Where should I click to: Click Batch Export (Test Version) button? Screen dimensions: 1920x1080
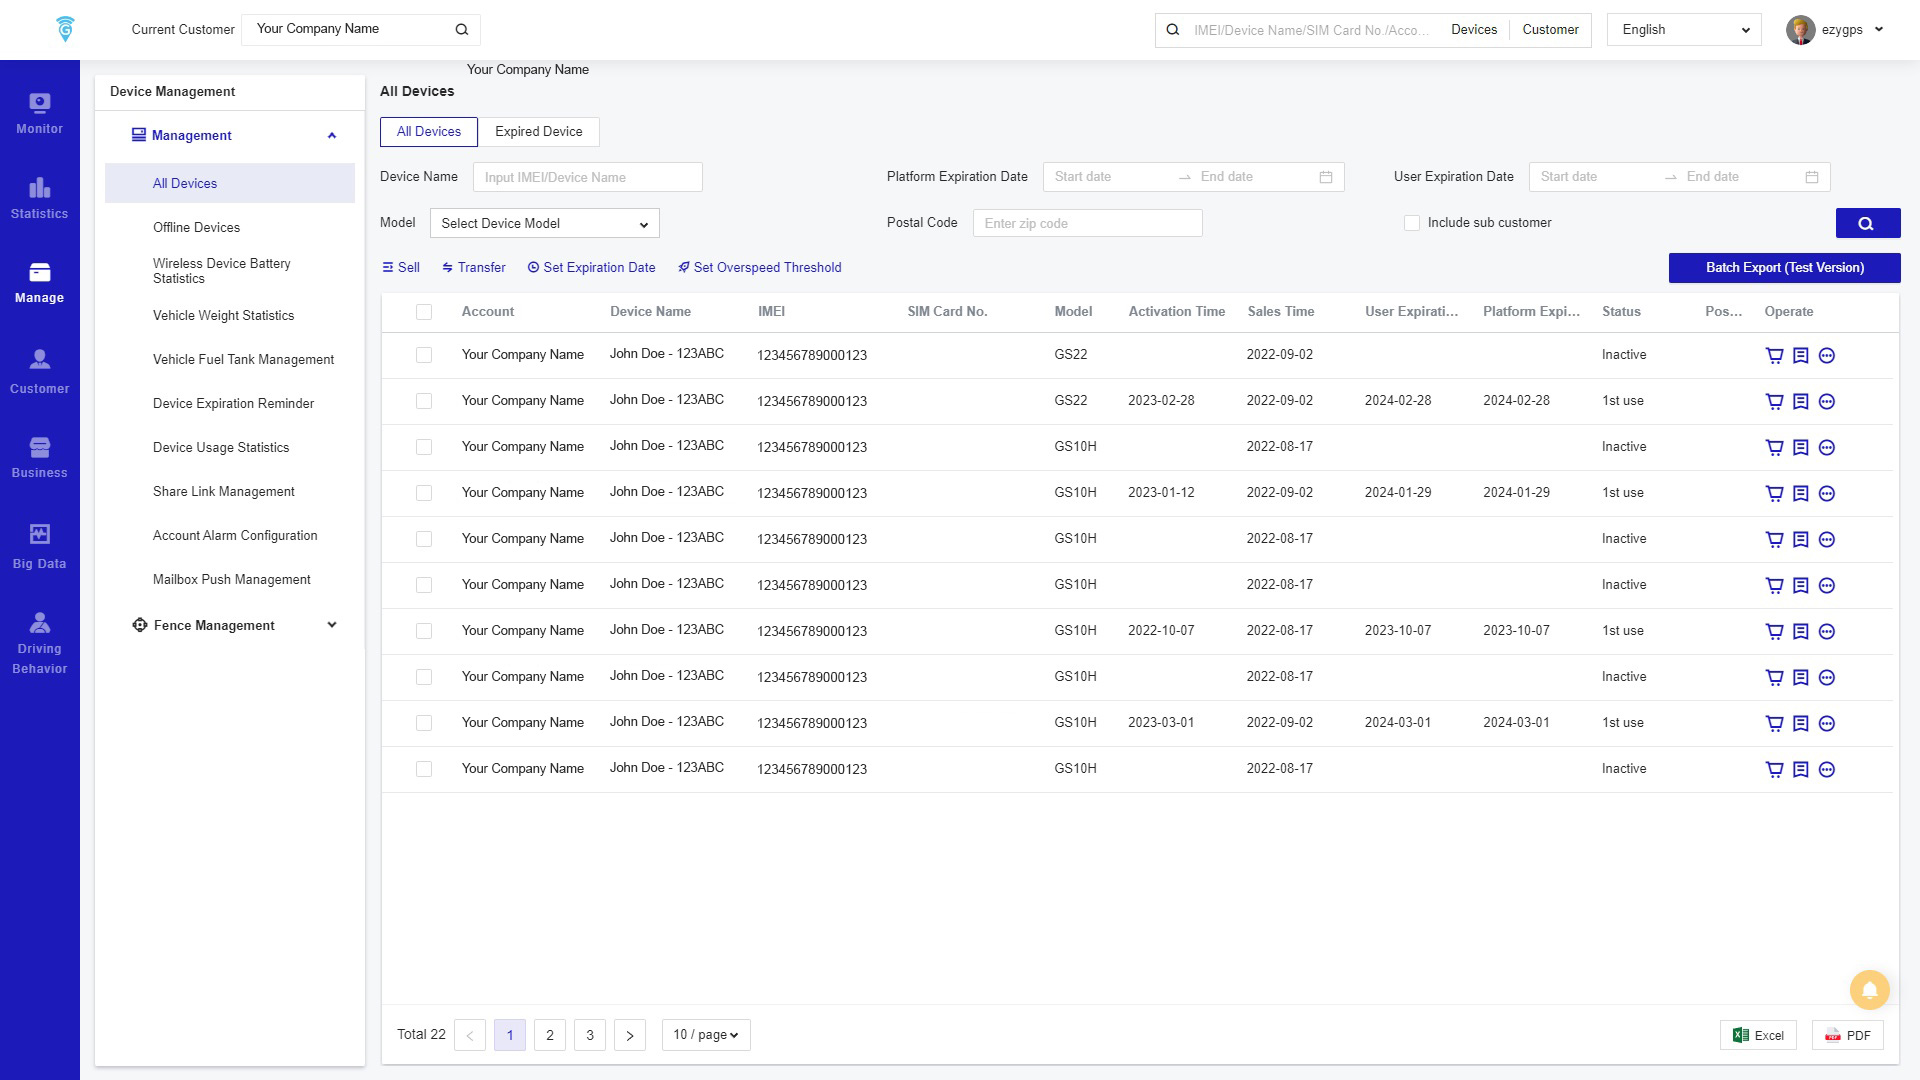(x=1784, y=268)
